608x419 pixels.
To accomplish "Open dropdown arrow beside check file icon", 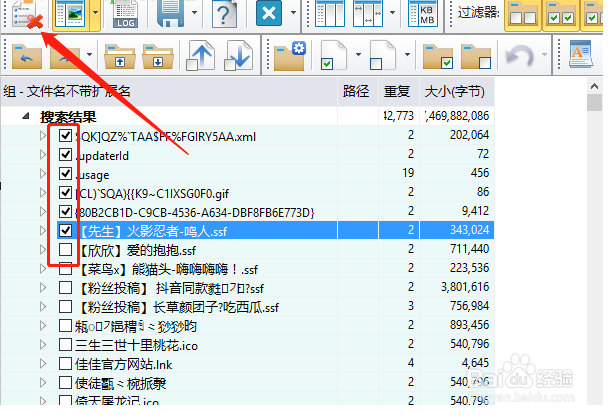I will tap(358, 55).
